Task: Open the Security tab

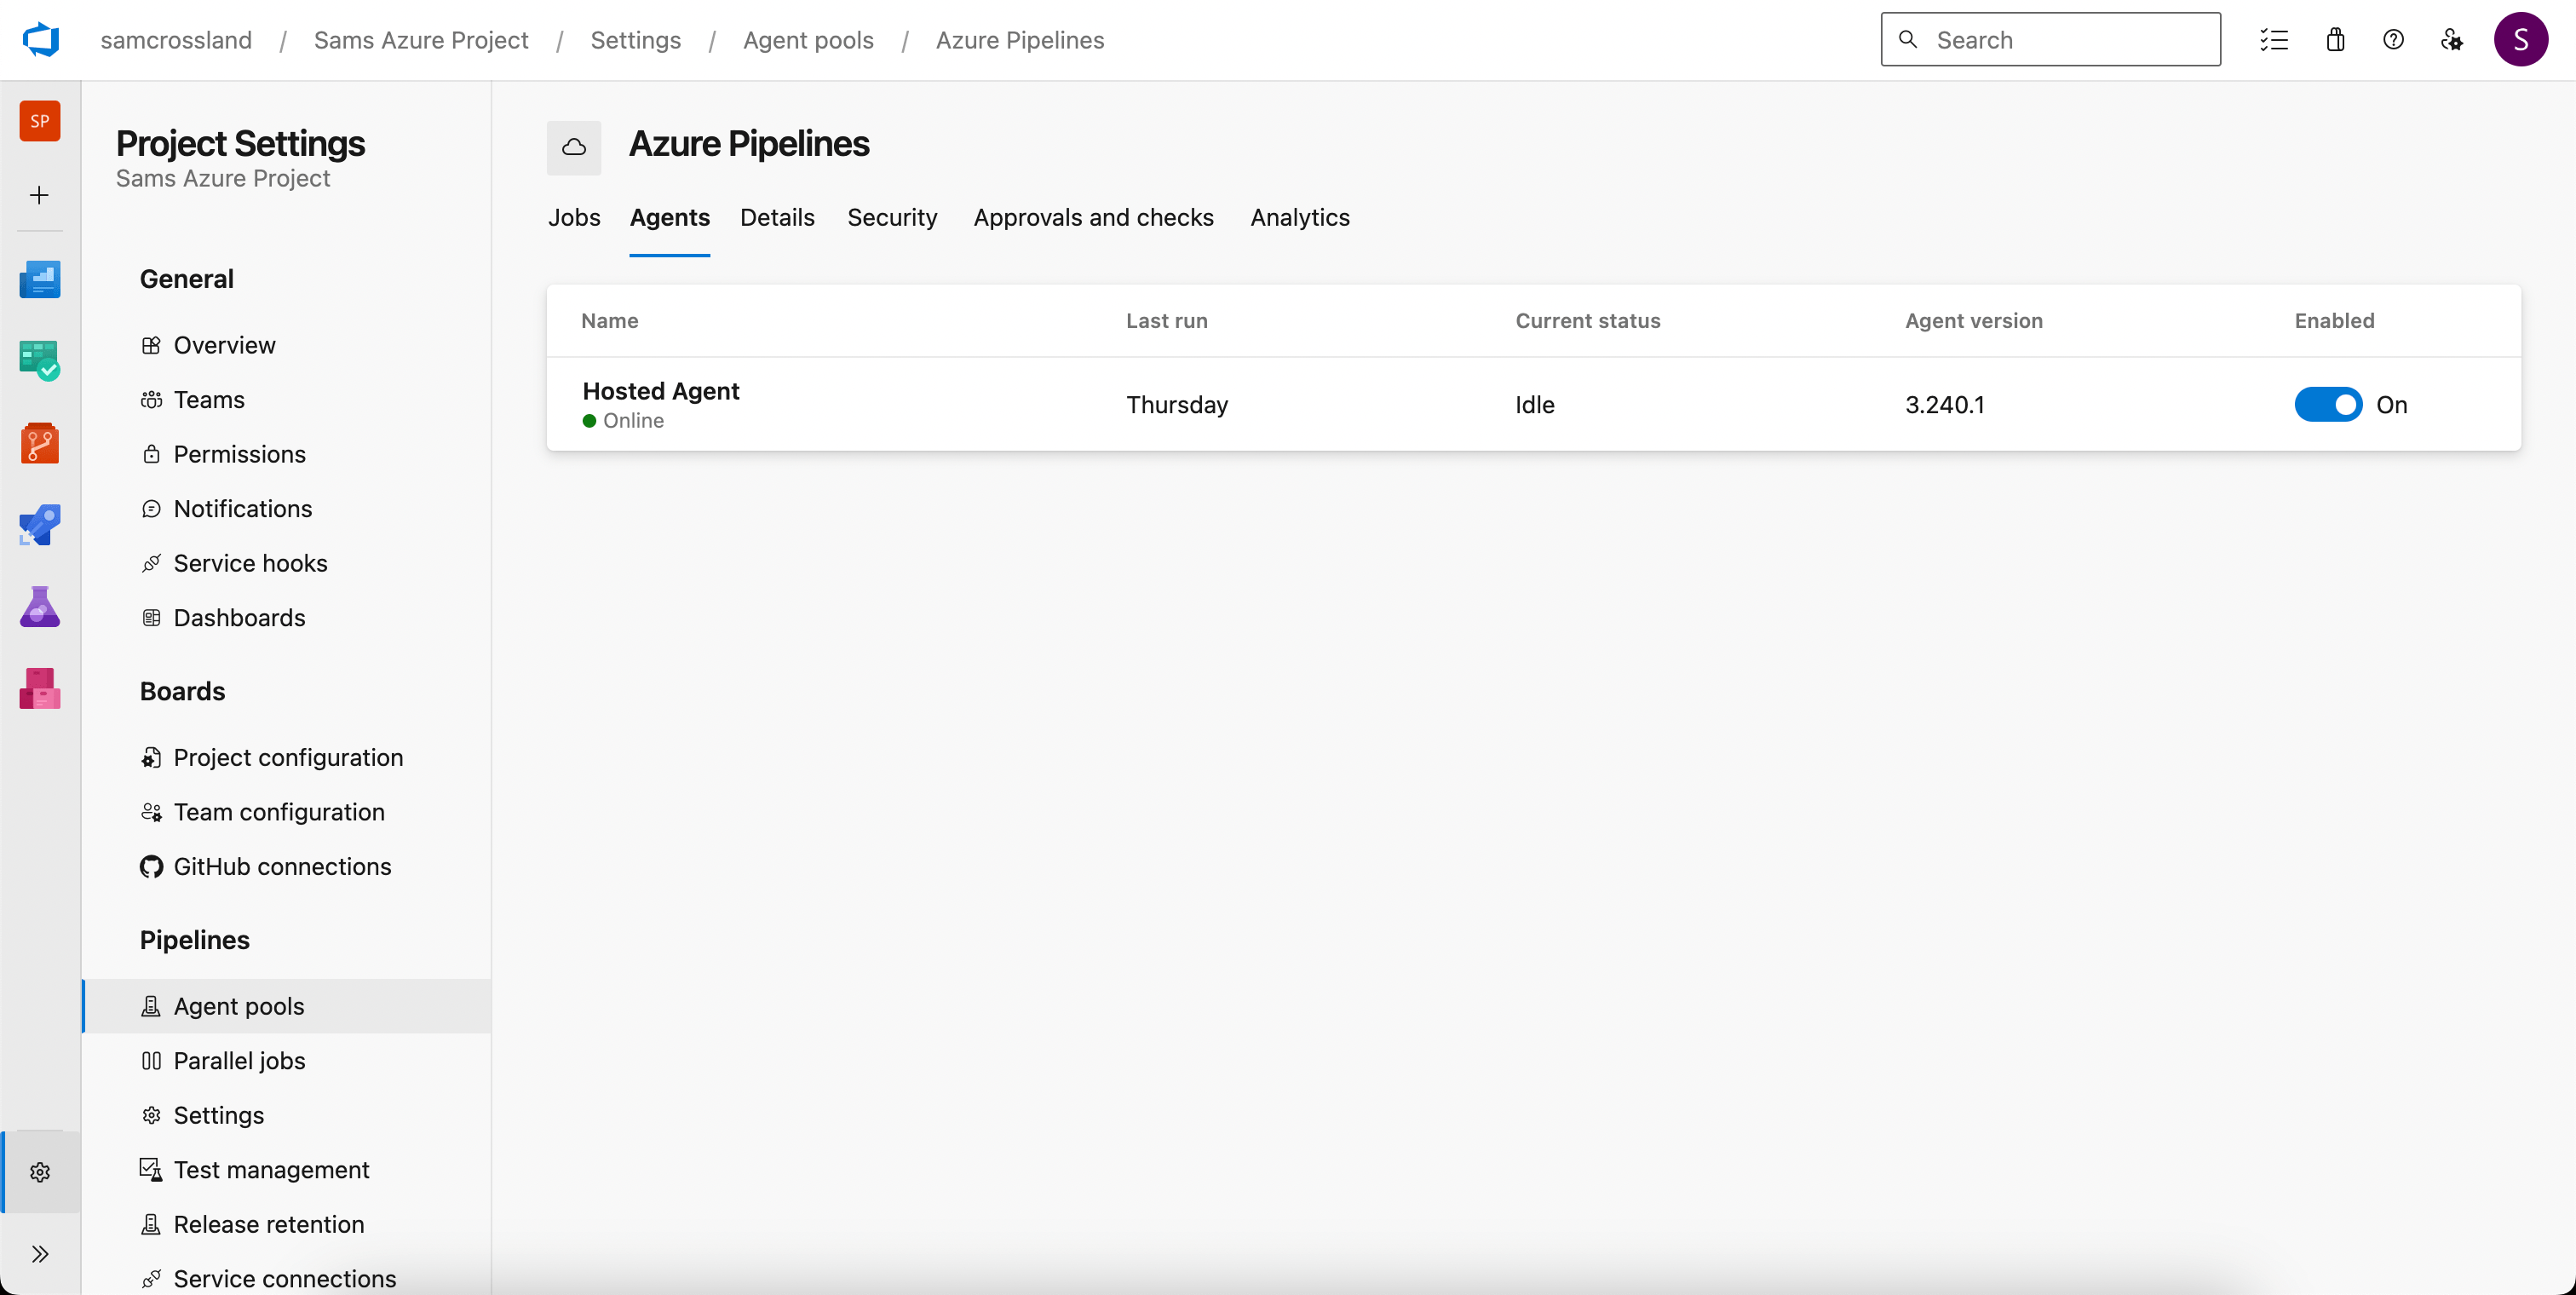Action: tap(892, 218)
